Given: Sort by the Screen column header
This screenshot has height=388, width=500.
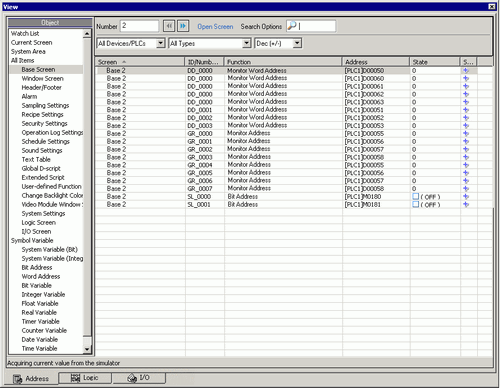Looking at the screenshot, I should 140,62.
